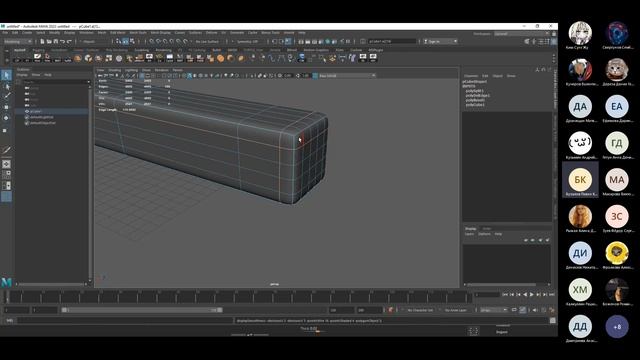The height and width of the screenshot is (360, 640).
Task: Open the frames-per-second dropdown
Action: click(x=493, y=310)
